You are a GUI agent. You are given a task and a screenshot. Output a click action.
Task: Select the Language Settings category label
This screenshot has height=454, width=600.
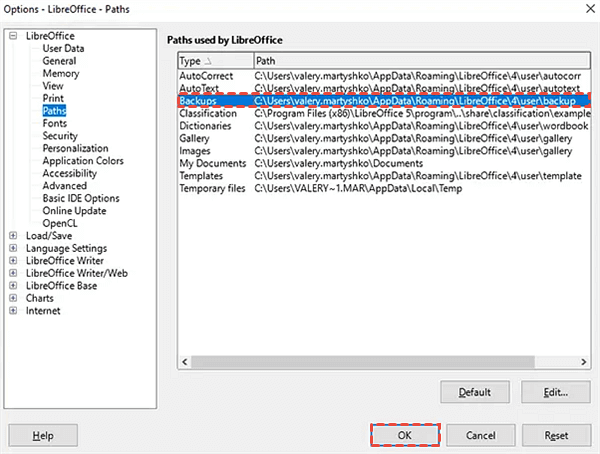point(66,248)
